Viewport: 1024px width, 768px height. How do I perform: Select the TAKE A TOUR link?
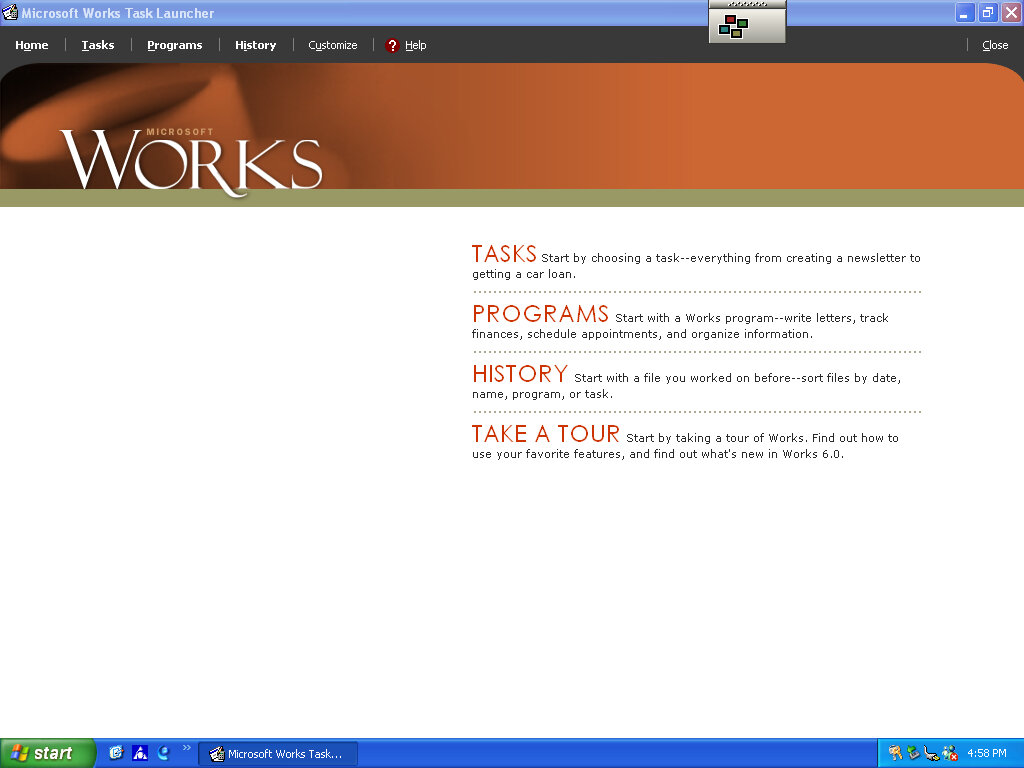tap(546, 434)
